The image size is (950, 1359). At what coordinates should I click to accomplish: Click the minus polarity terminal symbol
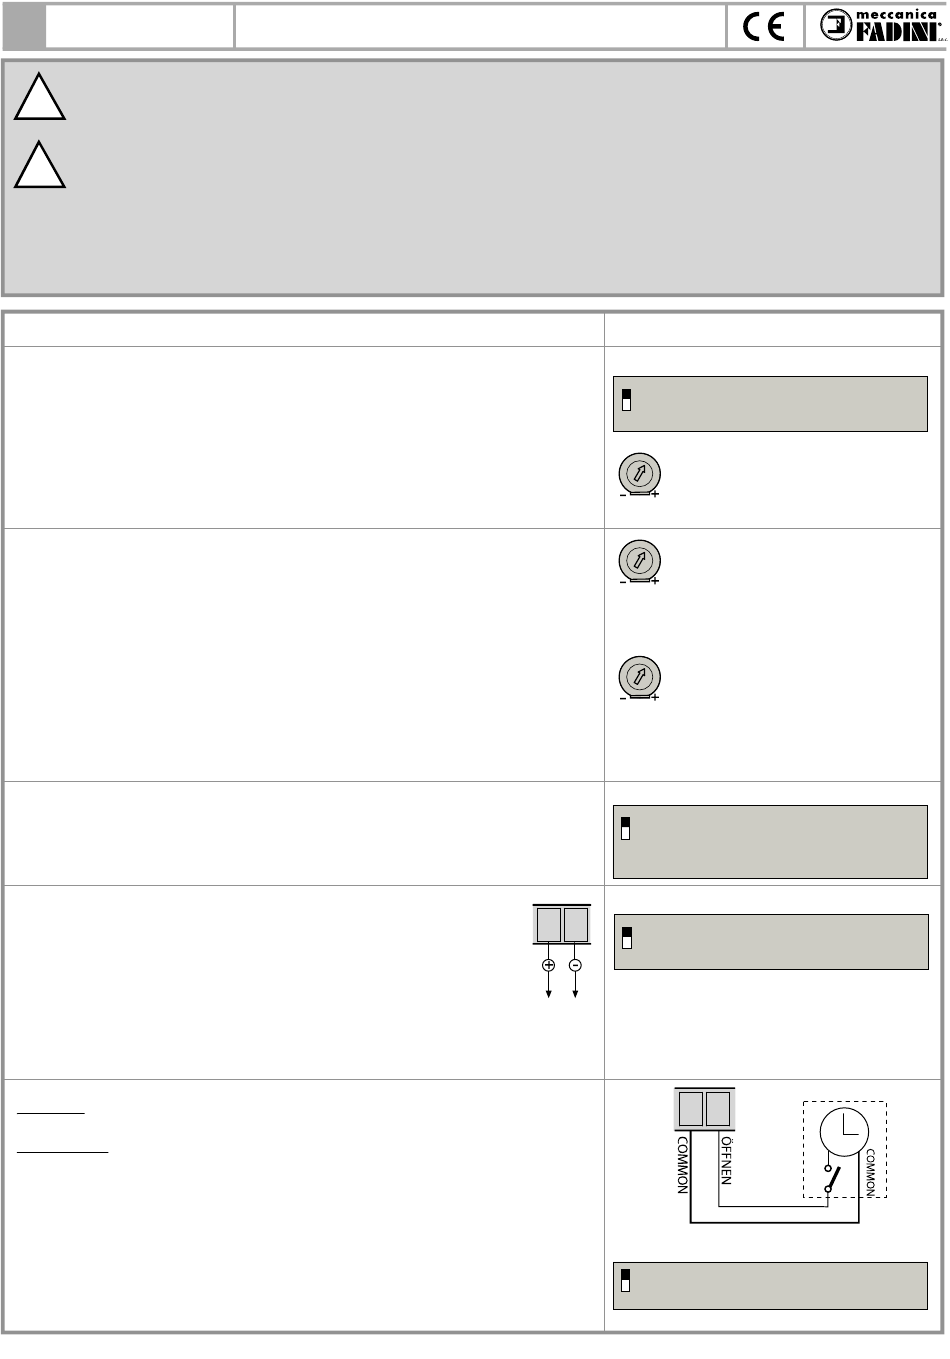(575, 965)
